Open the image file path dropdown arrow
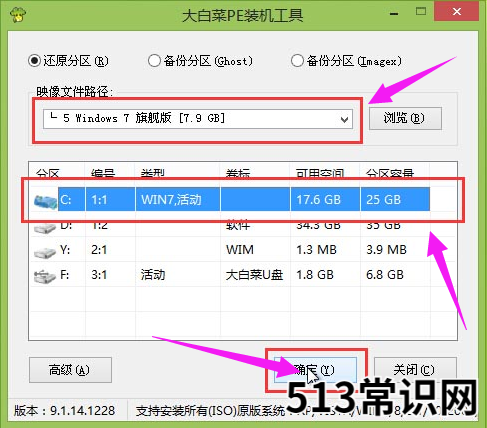 click(x=344, y=119)
